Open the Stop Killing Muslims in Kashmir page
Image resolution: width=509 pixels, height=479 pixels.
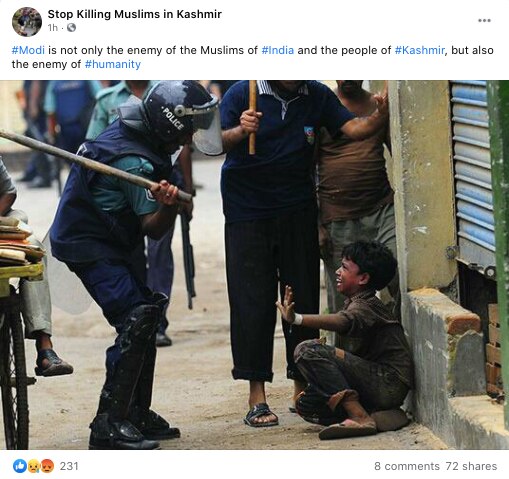coord(135,14)
